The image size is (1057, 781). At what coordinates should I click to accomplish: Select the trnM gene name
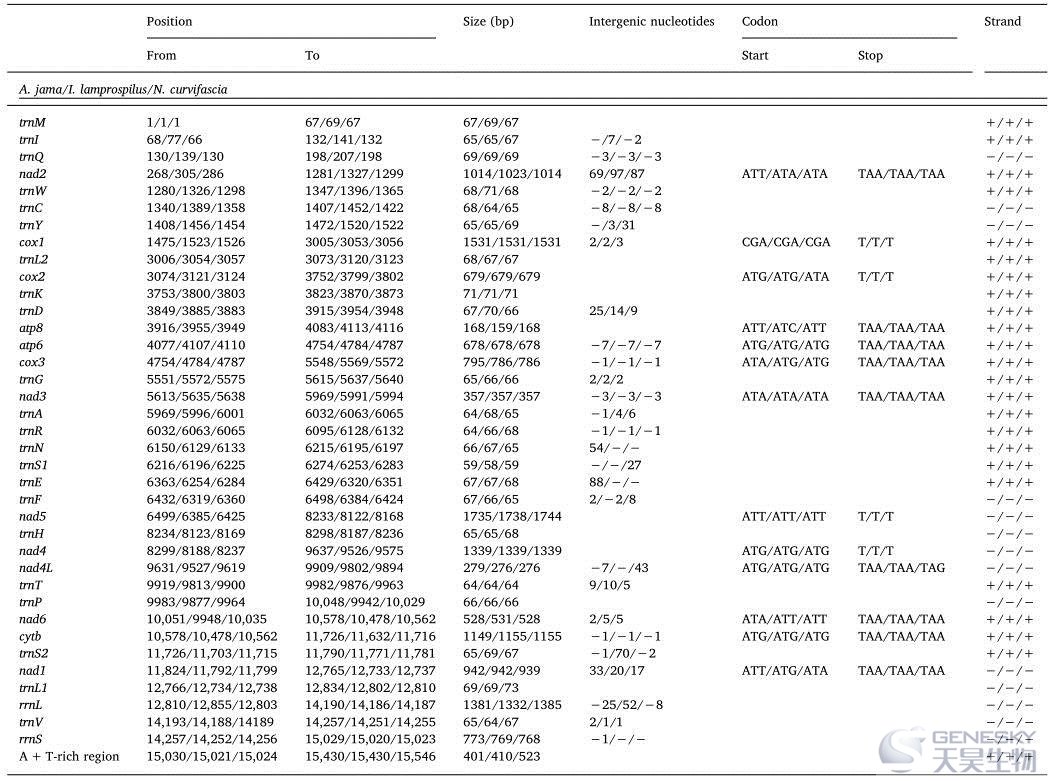32,123
